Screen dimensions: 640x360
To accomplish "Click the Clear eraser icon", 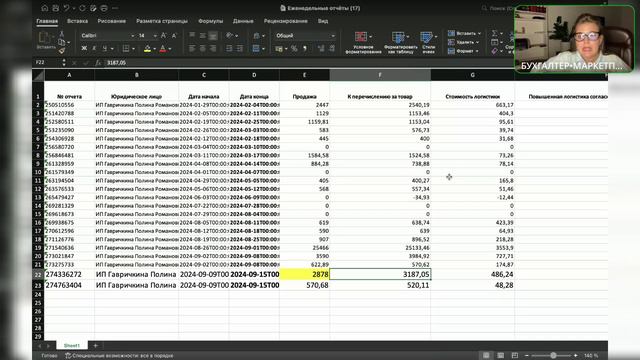I will (x=495, y=51).
